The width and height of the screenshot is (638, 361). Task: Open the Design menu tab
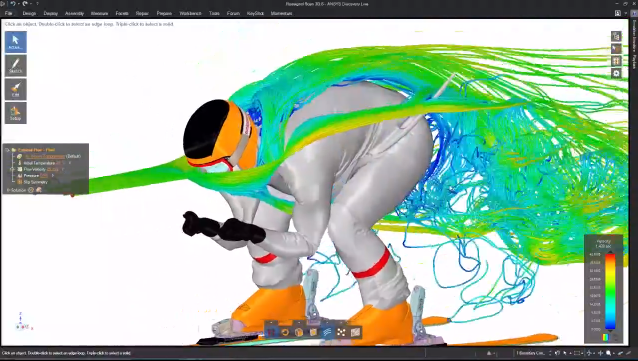pos(29,13)
